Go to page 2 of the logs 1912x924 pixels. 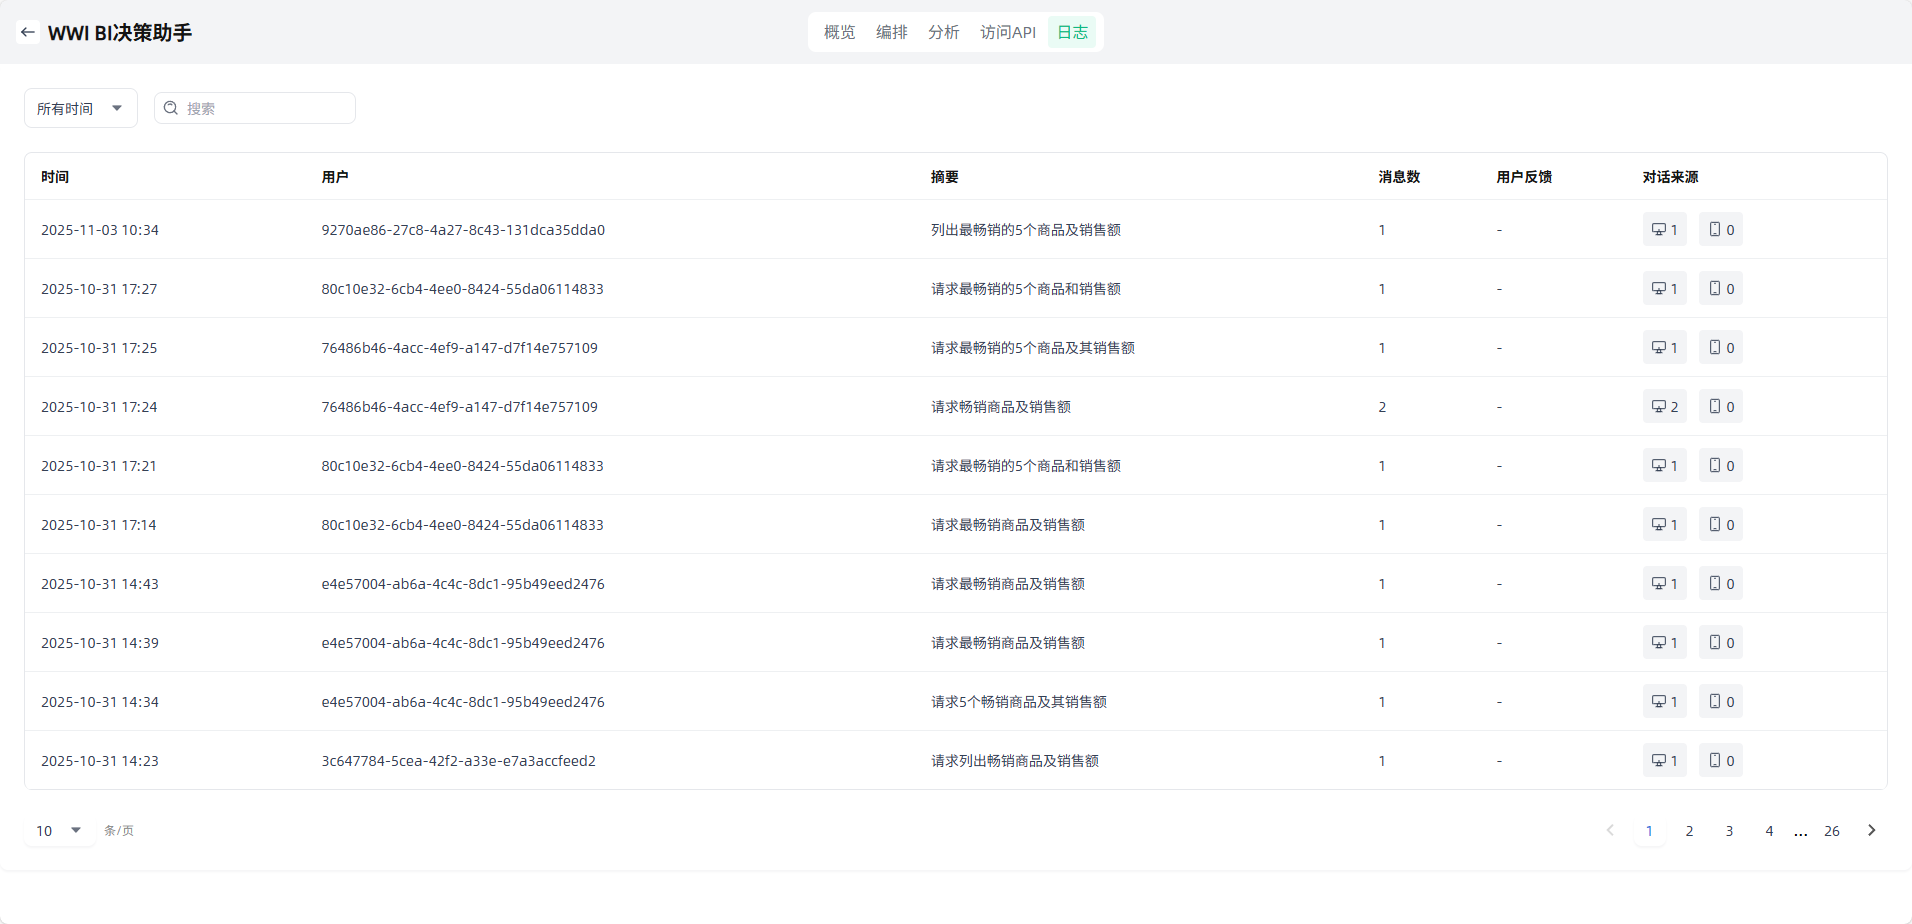click(1689, 831)
